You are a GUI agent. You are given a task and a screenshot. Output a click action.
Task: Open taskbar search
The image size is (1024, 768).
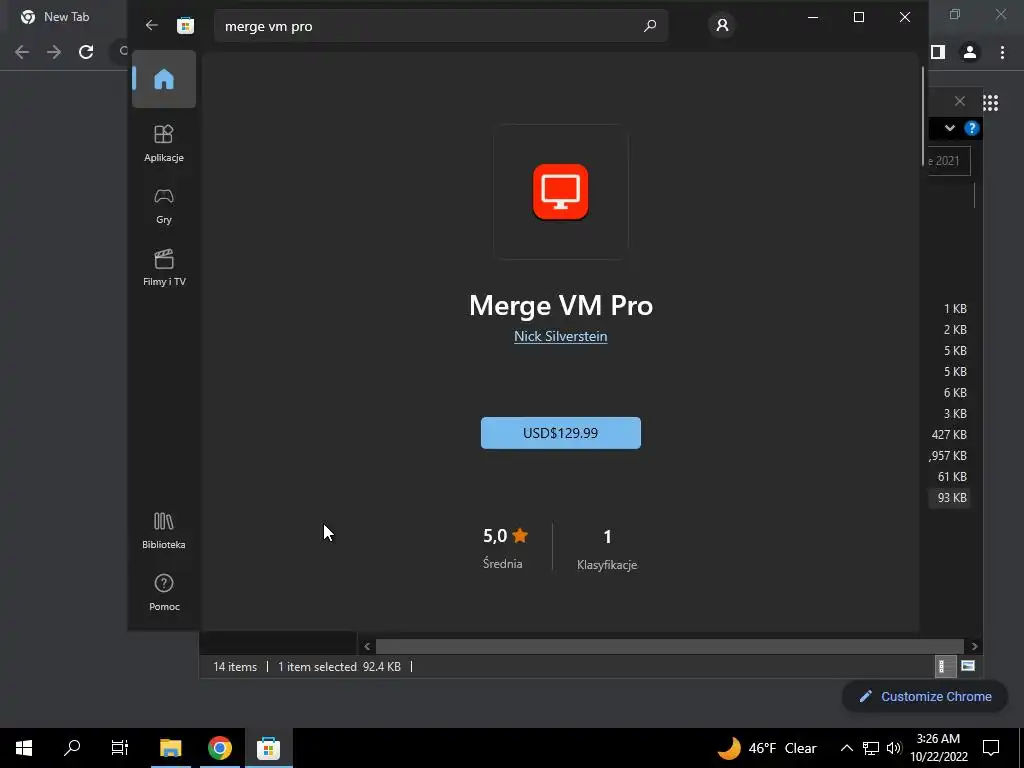tap(72, 748)
